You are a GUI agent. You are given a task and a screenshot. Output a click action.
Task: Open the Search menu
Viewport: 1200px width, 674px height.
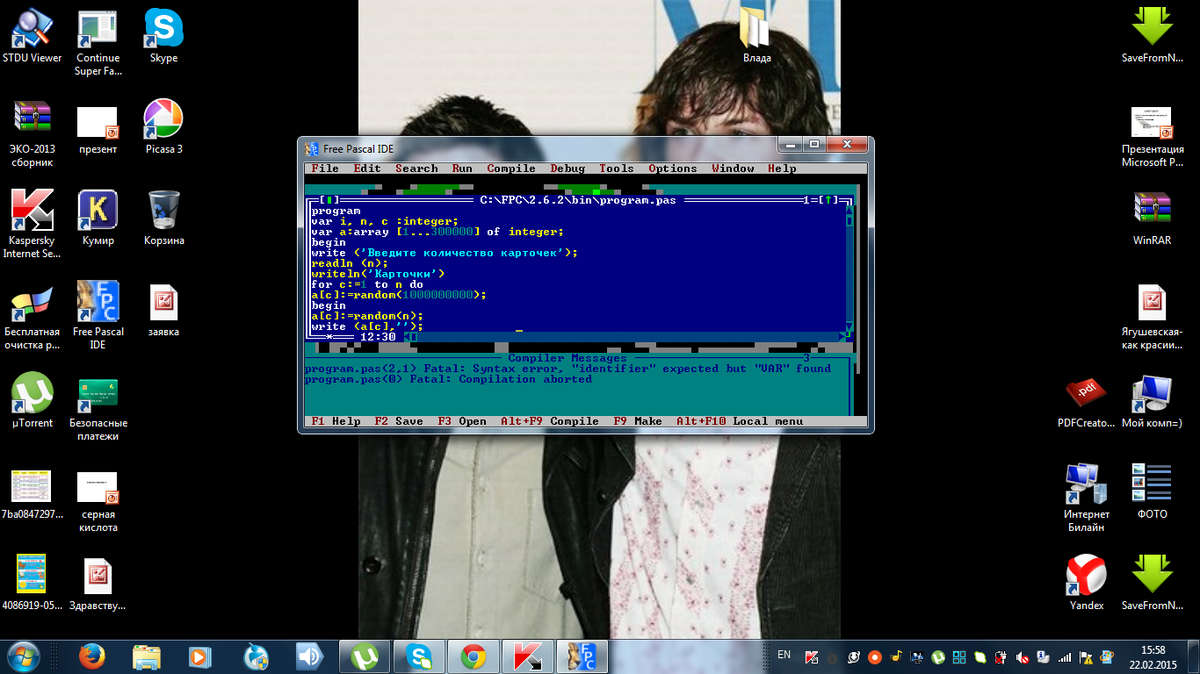(x=416, y=169)
